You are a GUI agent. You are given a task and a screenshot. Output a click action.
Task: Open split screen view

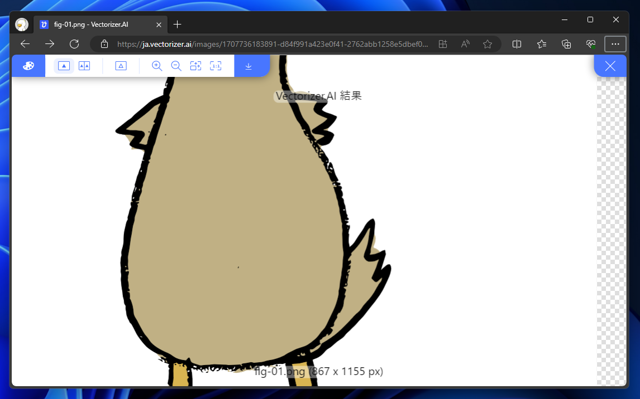point(517,44)
